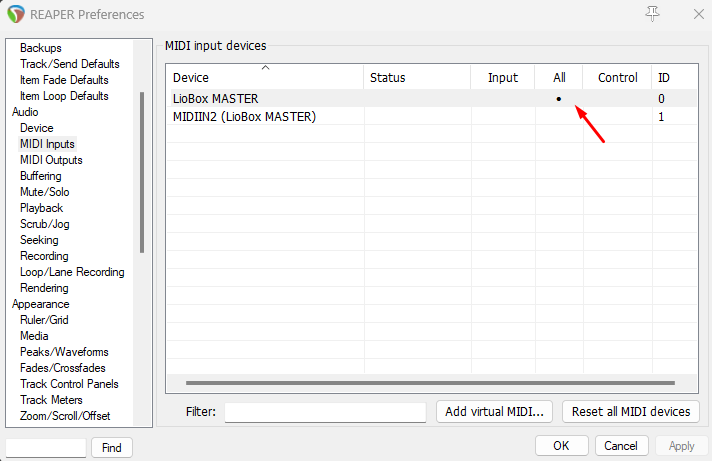712x461 pixels.
Task: Open the Buffering settings page
Action: (40, 176)
